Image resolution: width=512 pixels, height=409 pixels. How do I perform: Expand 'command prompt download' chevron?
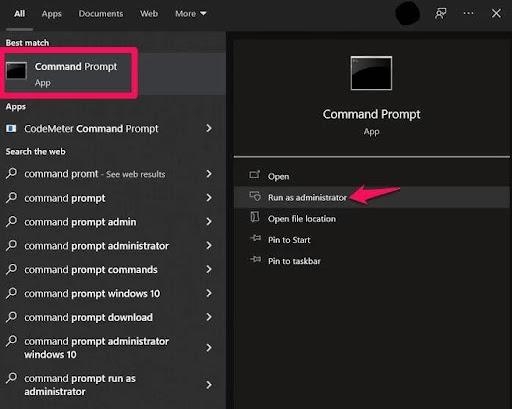(209, 317)
